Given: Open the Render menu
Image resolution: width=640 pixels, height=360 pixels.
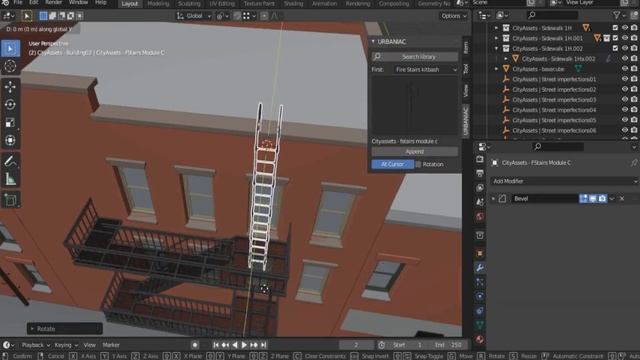Looking at the screenshot, I should point(53,3).
